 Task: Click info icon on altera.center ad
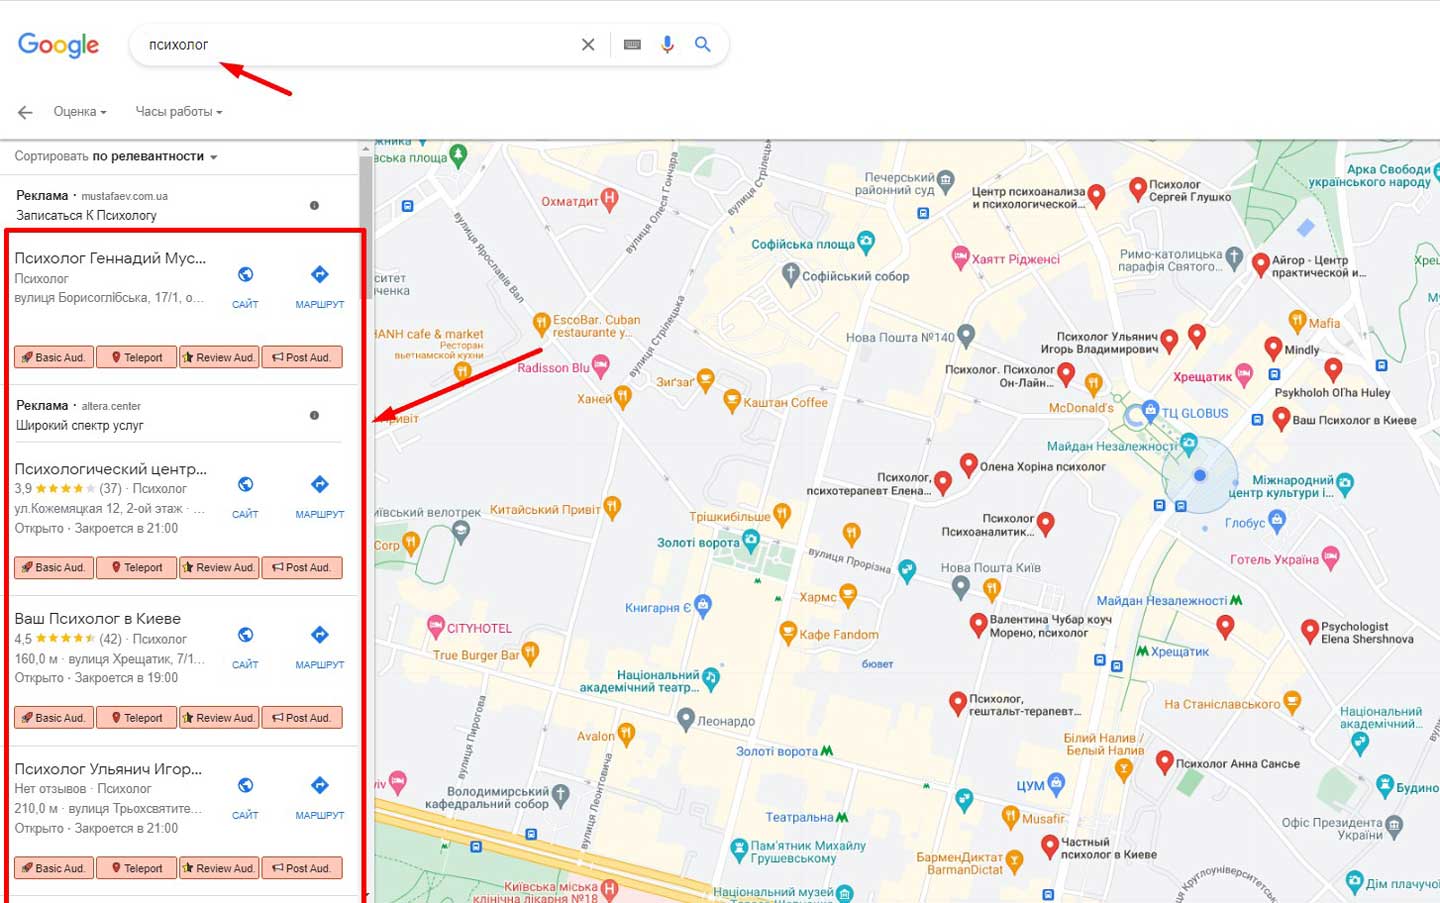(x=314, y=415)
